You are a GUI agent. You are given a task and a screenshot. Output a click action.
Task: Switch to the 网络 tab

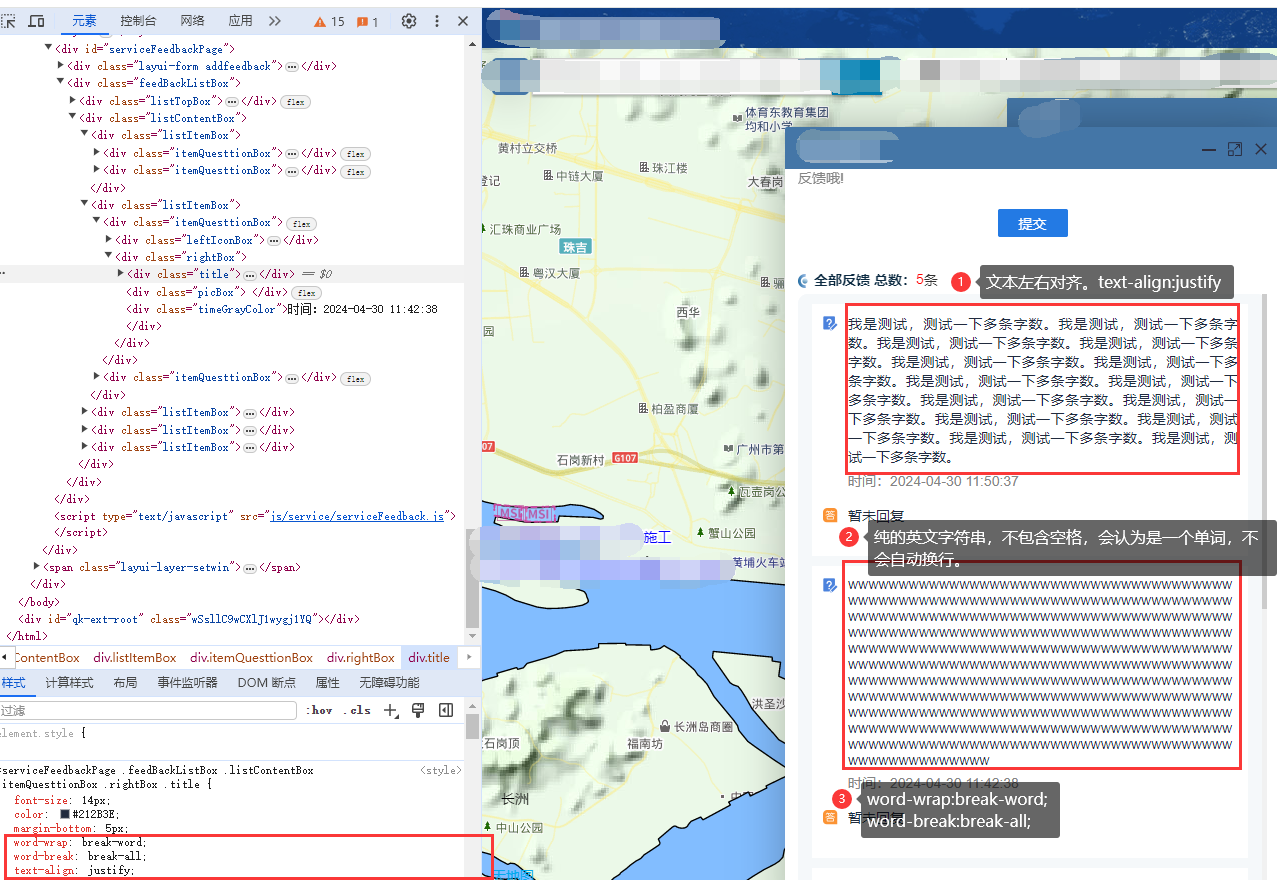(193, 21)
